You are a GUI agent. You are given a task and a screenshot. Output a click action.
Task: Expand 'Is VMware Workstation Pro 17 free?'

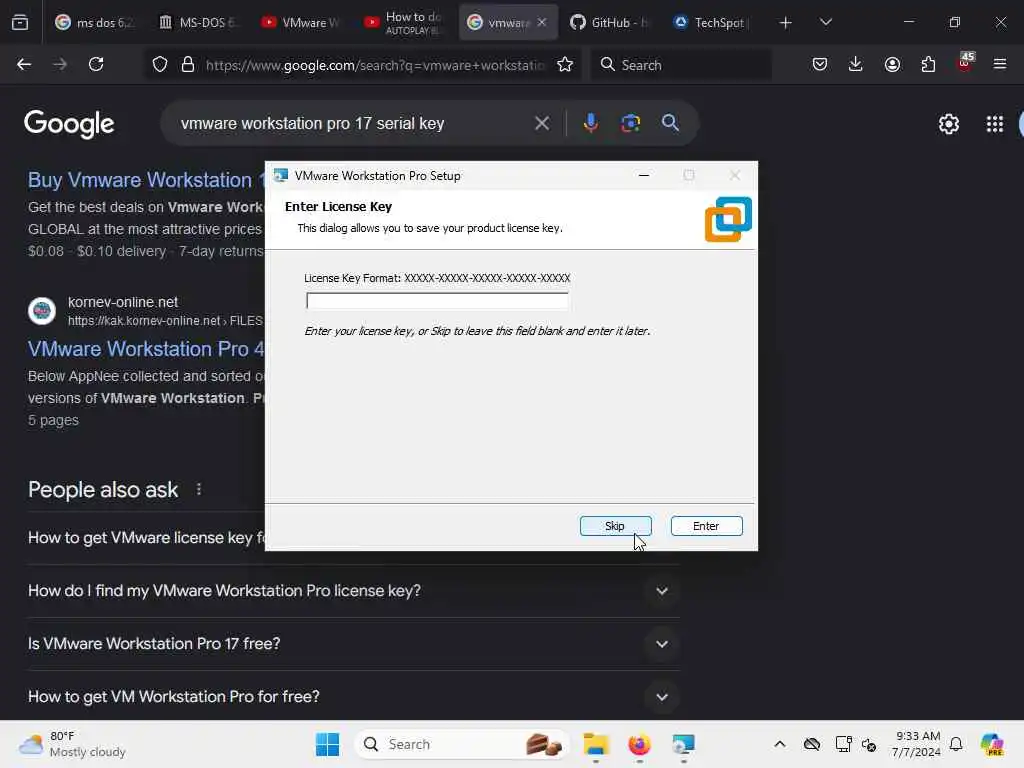[x=353, y=644]
